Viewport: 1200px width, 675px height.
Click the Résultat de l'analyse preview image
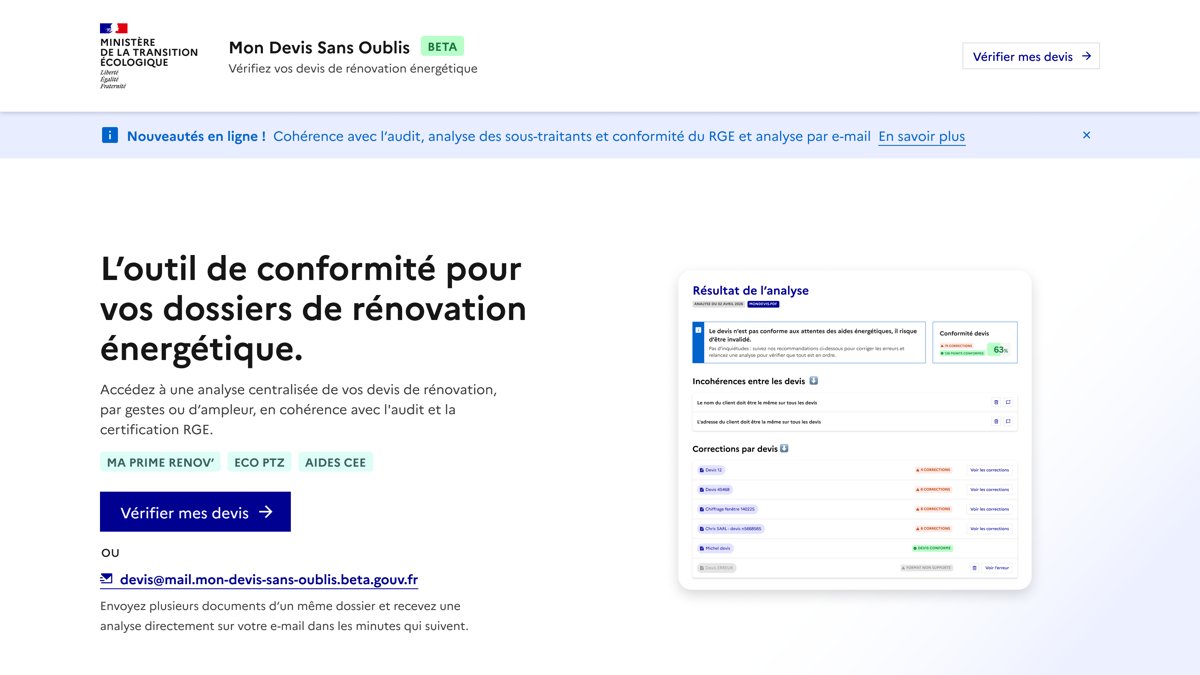[855, 430]
